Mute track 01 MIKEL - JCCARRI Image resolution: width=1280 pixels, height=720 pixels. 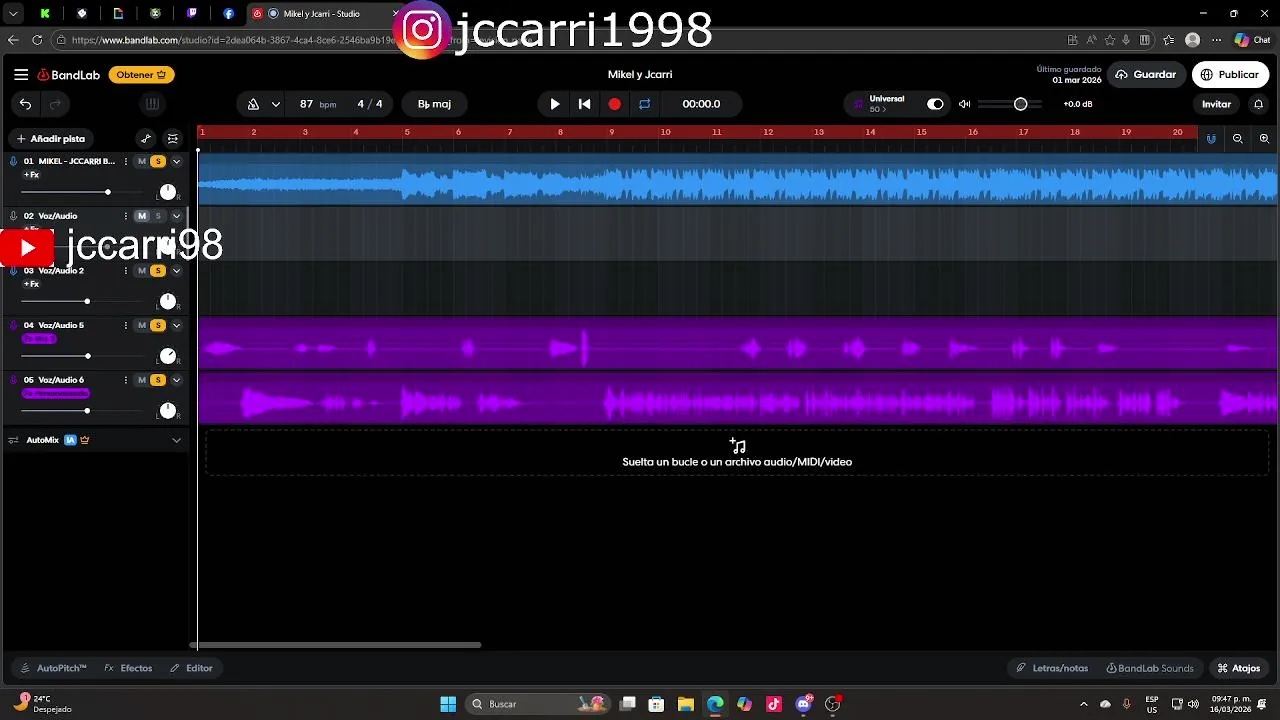pyautogui.click(x=142, y=161)
